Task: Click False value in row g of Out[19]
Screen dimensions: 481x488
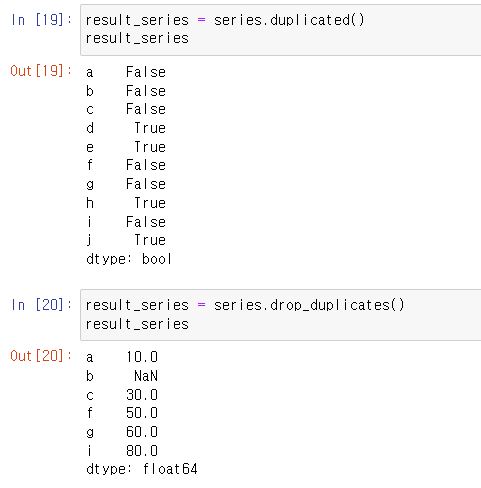Action: point(146,184)
